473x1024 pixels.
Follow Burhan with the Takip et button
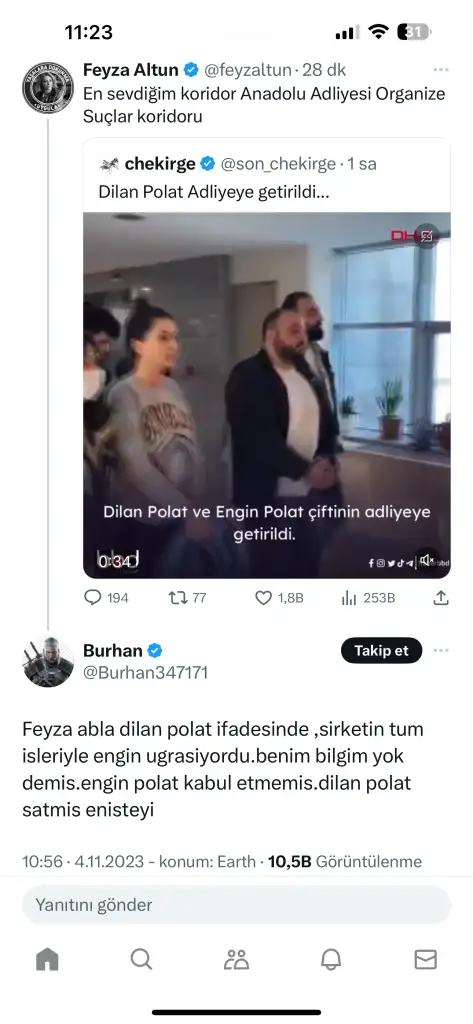pos(382,650)
